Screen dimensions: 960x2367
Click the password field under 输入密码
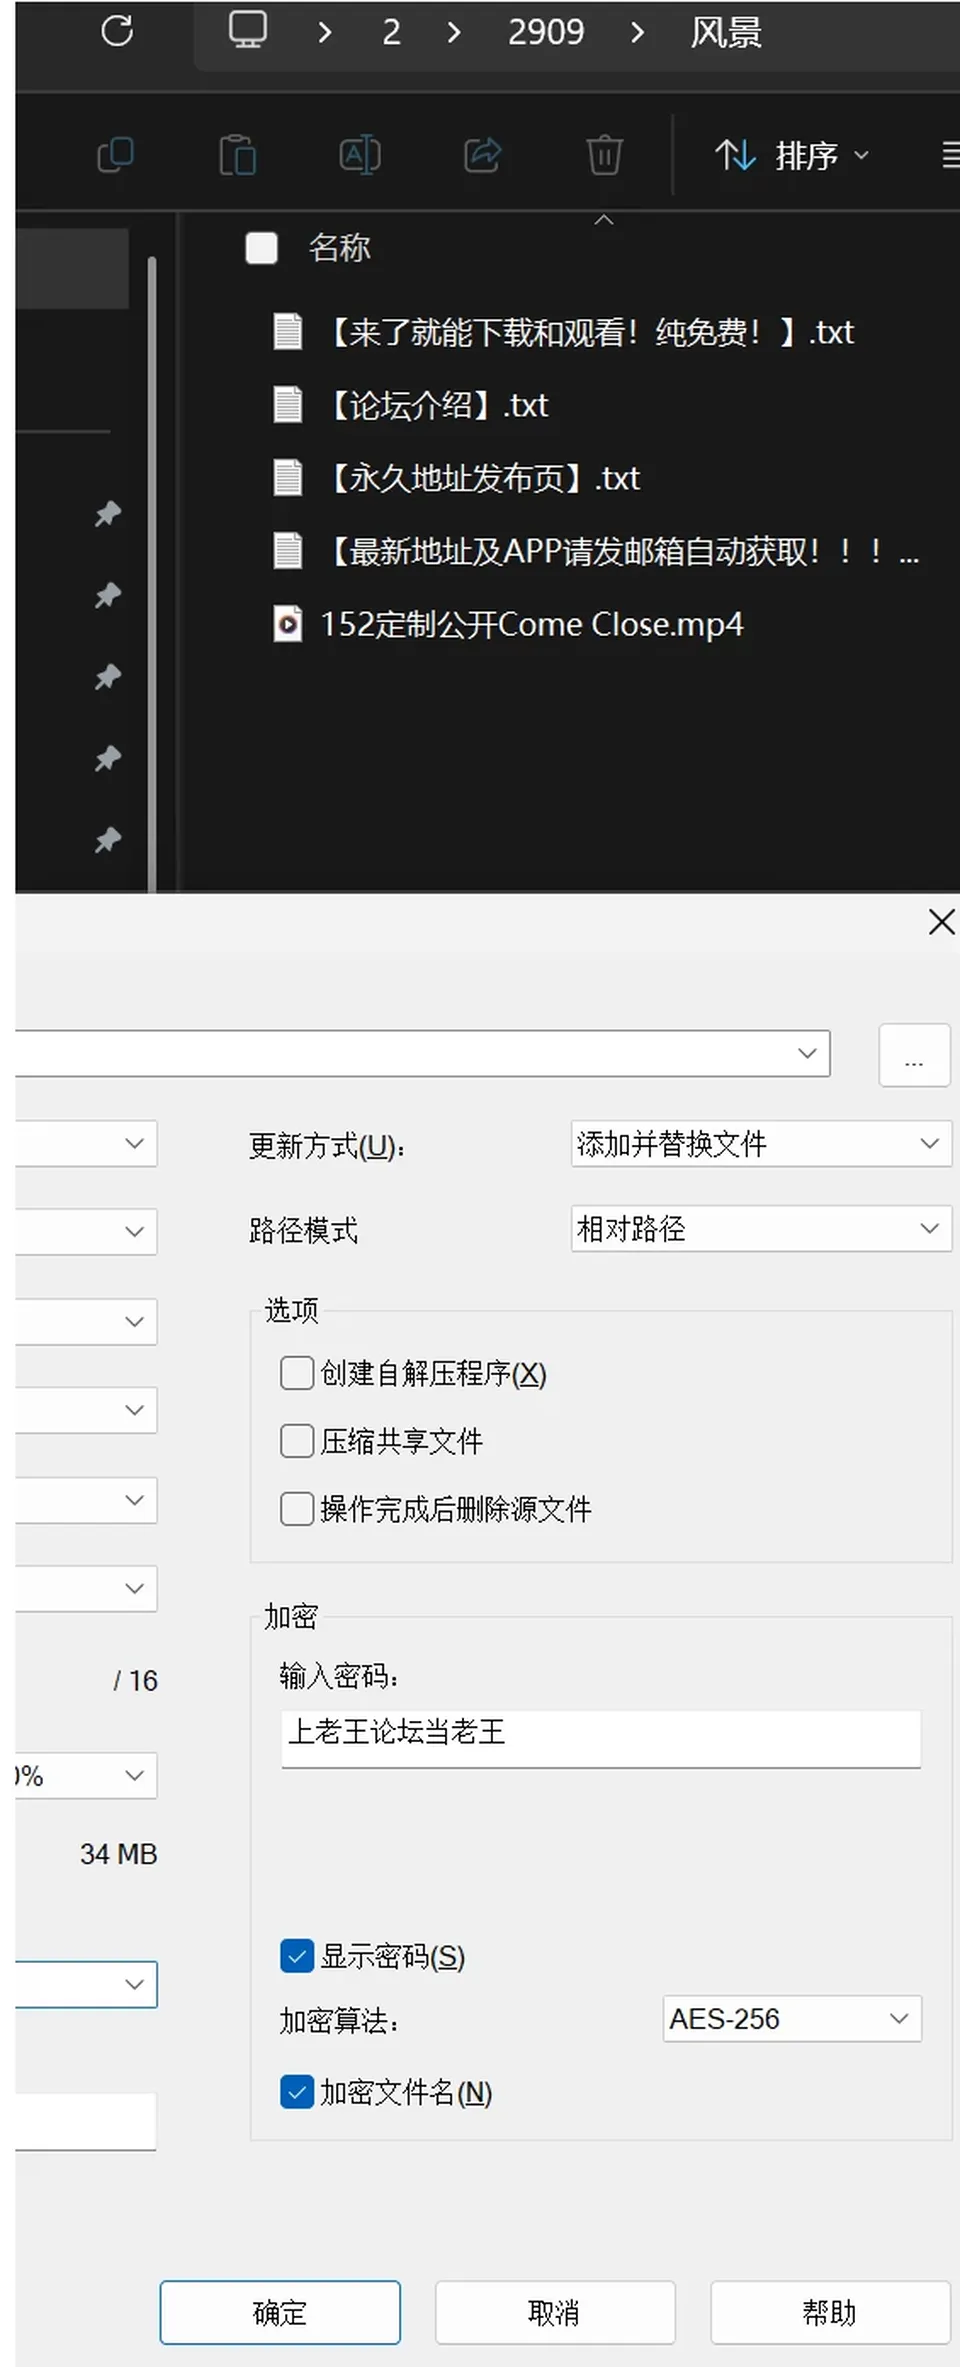[x=601, y=1738]
